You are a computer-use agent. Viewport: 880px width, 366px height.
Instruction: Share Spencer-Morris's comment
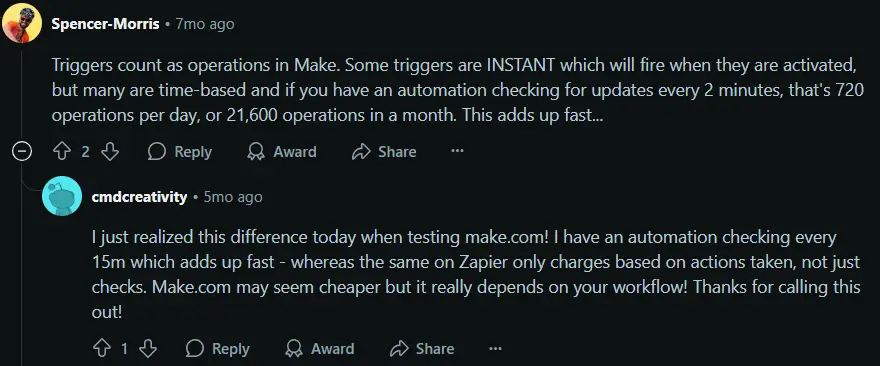pos(384,152)
